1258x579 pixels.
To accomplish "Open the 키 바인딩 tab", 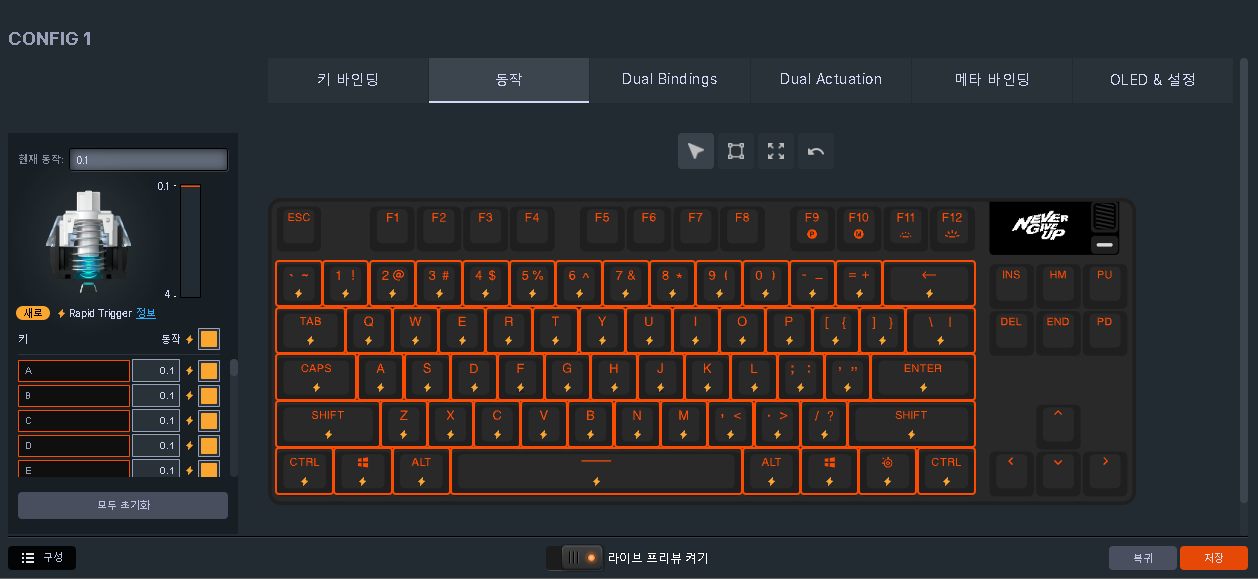I will pos(347,80).
